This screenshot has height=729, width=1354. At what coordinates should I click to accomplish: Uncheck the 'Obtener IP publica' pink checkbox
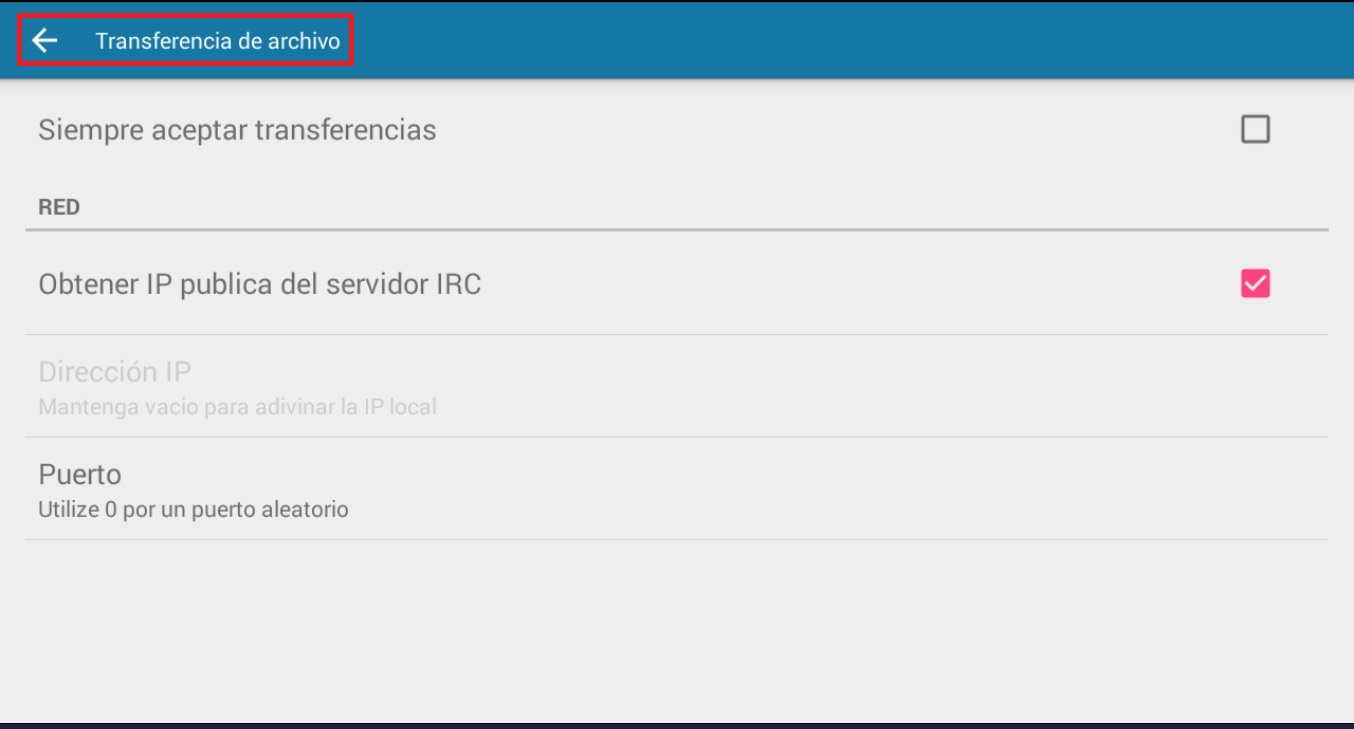1255,284
